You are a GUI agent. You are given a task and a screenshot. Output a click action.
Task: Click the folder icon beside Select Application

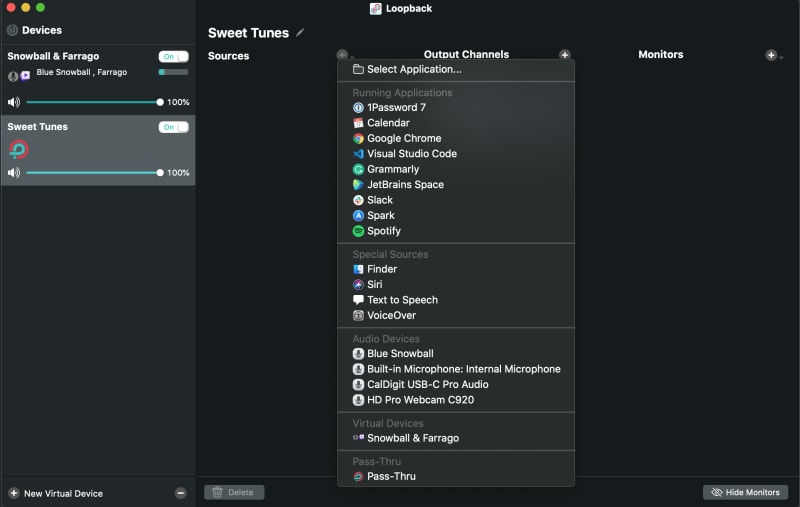tap(358, 69)
